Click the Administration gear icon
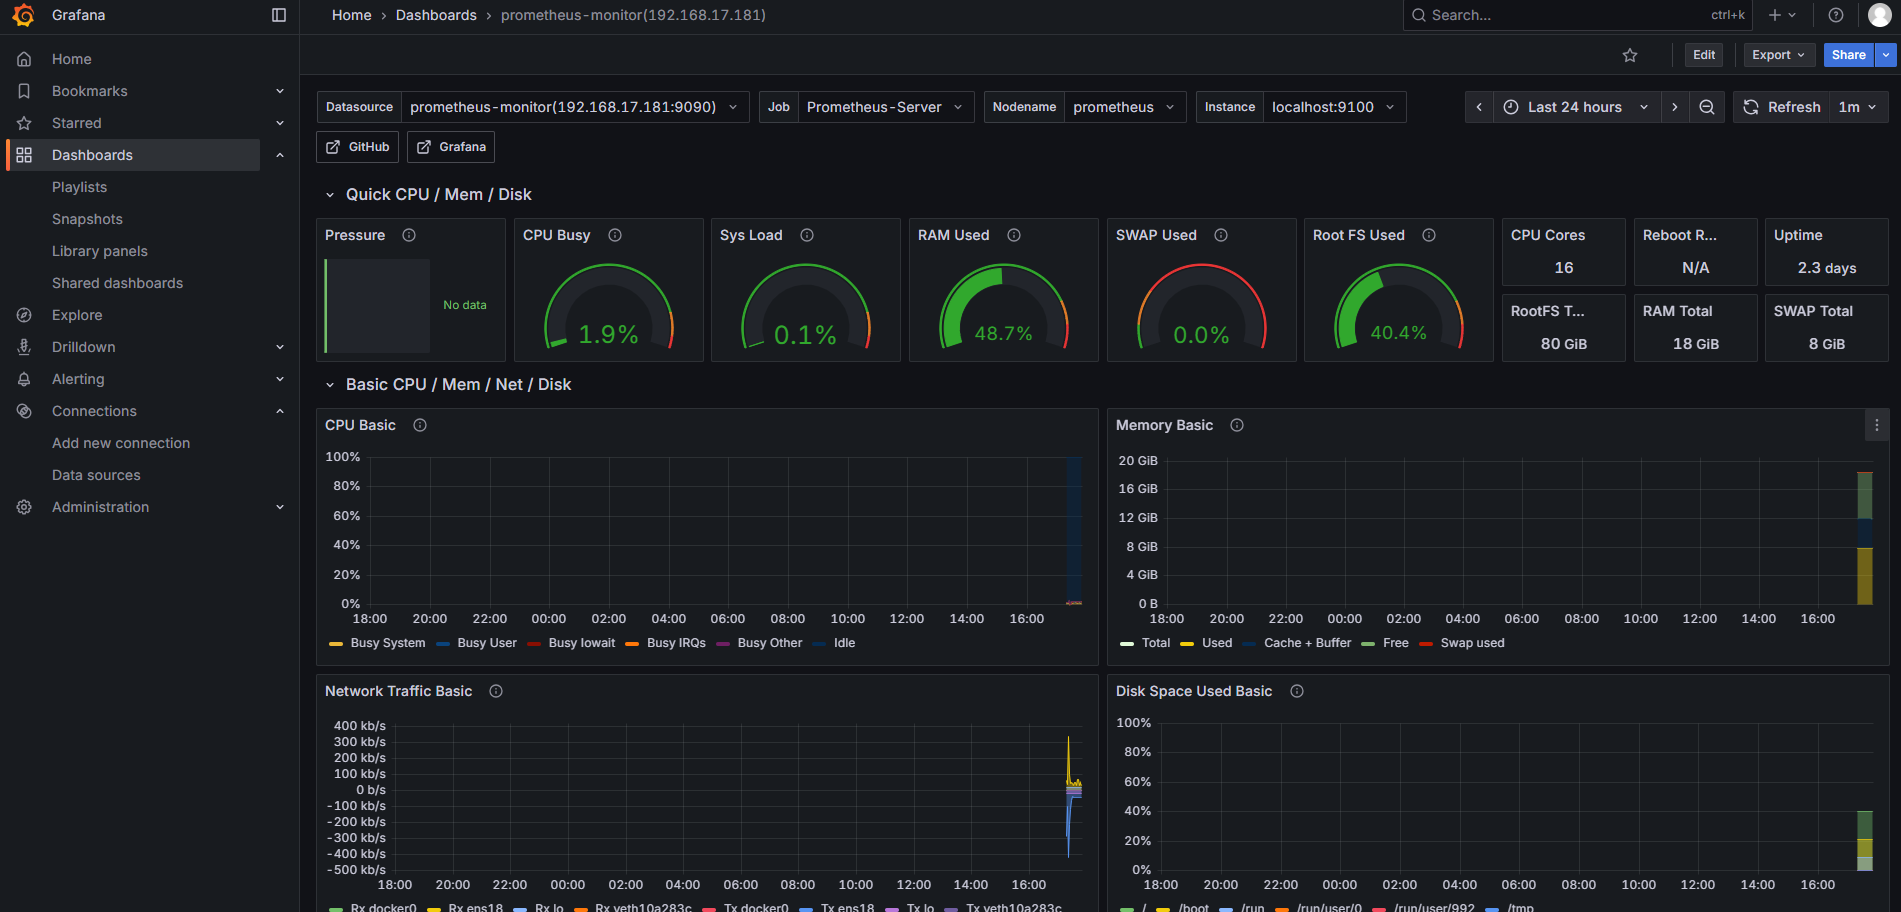This screenshot has width=1901, height=912. click(24, 507)
